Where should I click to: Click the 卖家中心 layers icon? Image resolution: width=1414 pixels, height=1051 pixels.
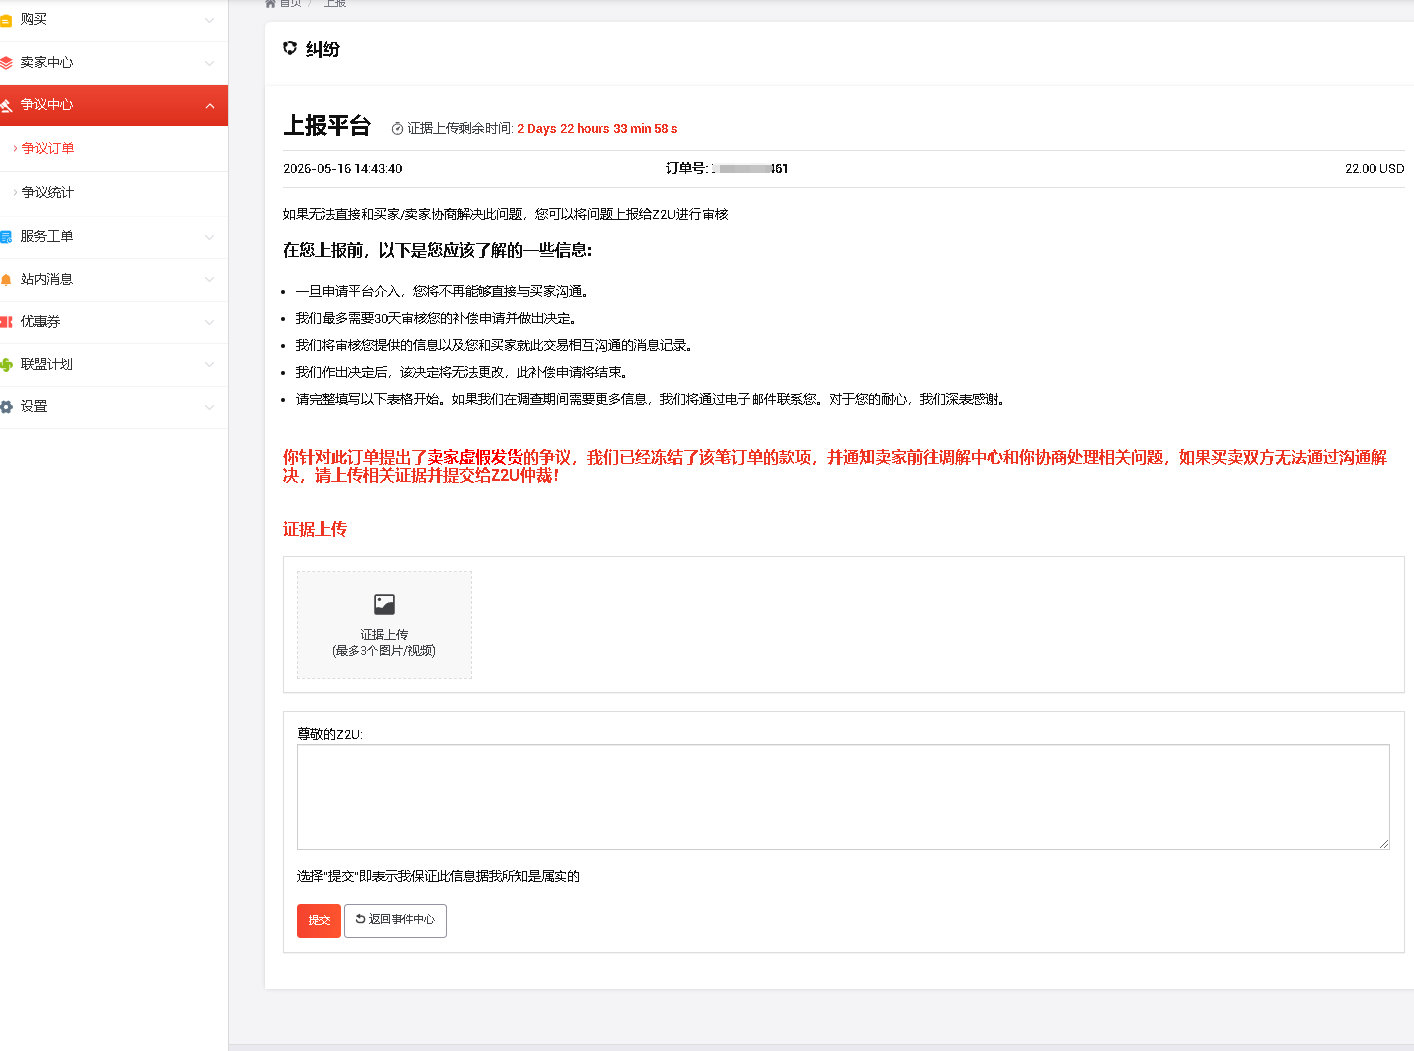[x=6, y=63]
